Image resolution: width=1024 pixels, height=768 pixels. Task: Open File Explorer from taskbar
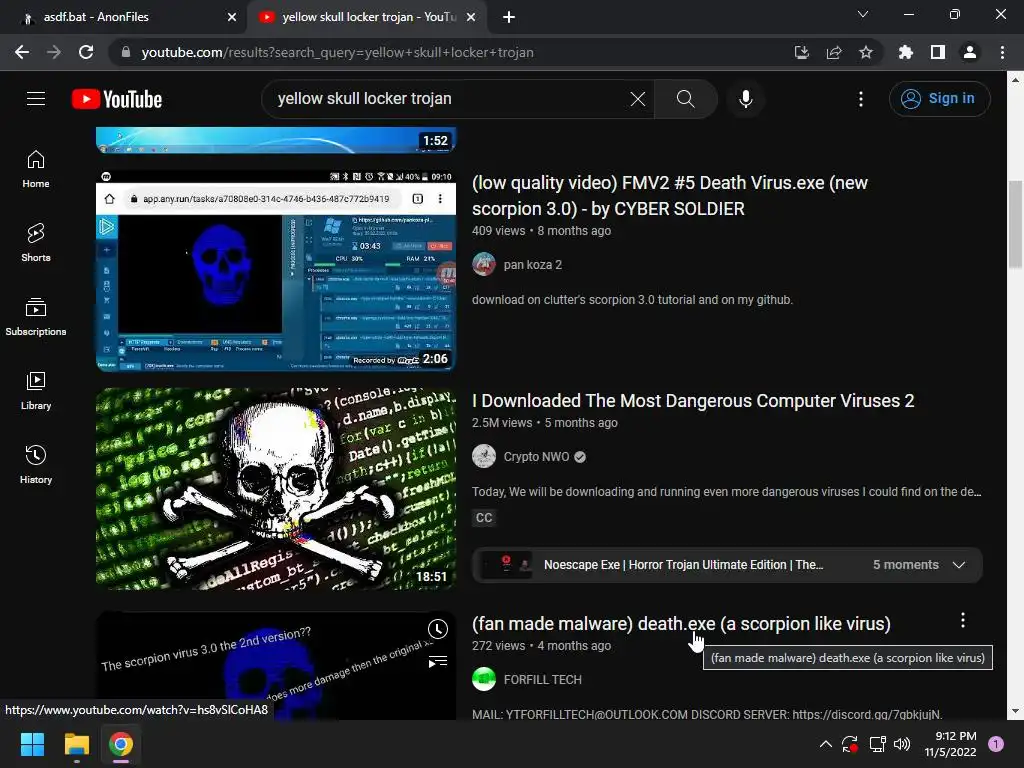tap(76, 744)
